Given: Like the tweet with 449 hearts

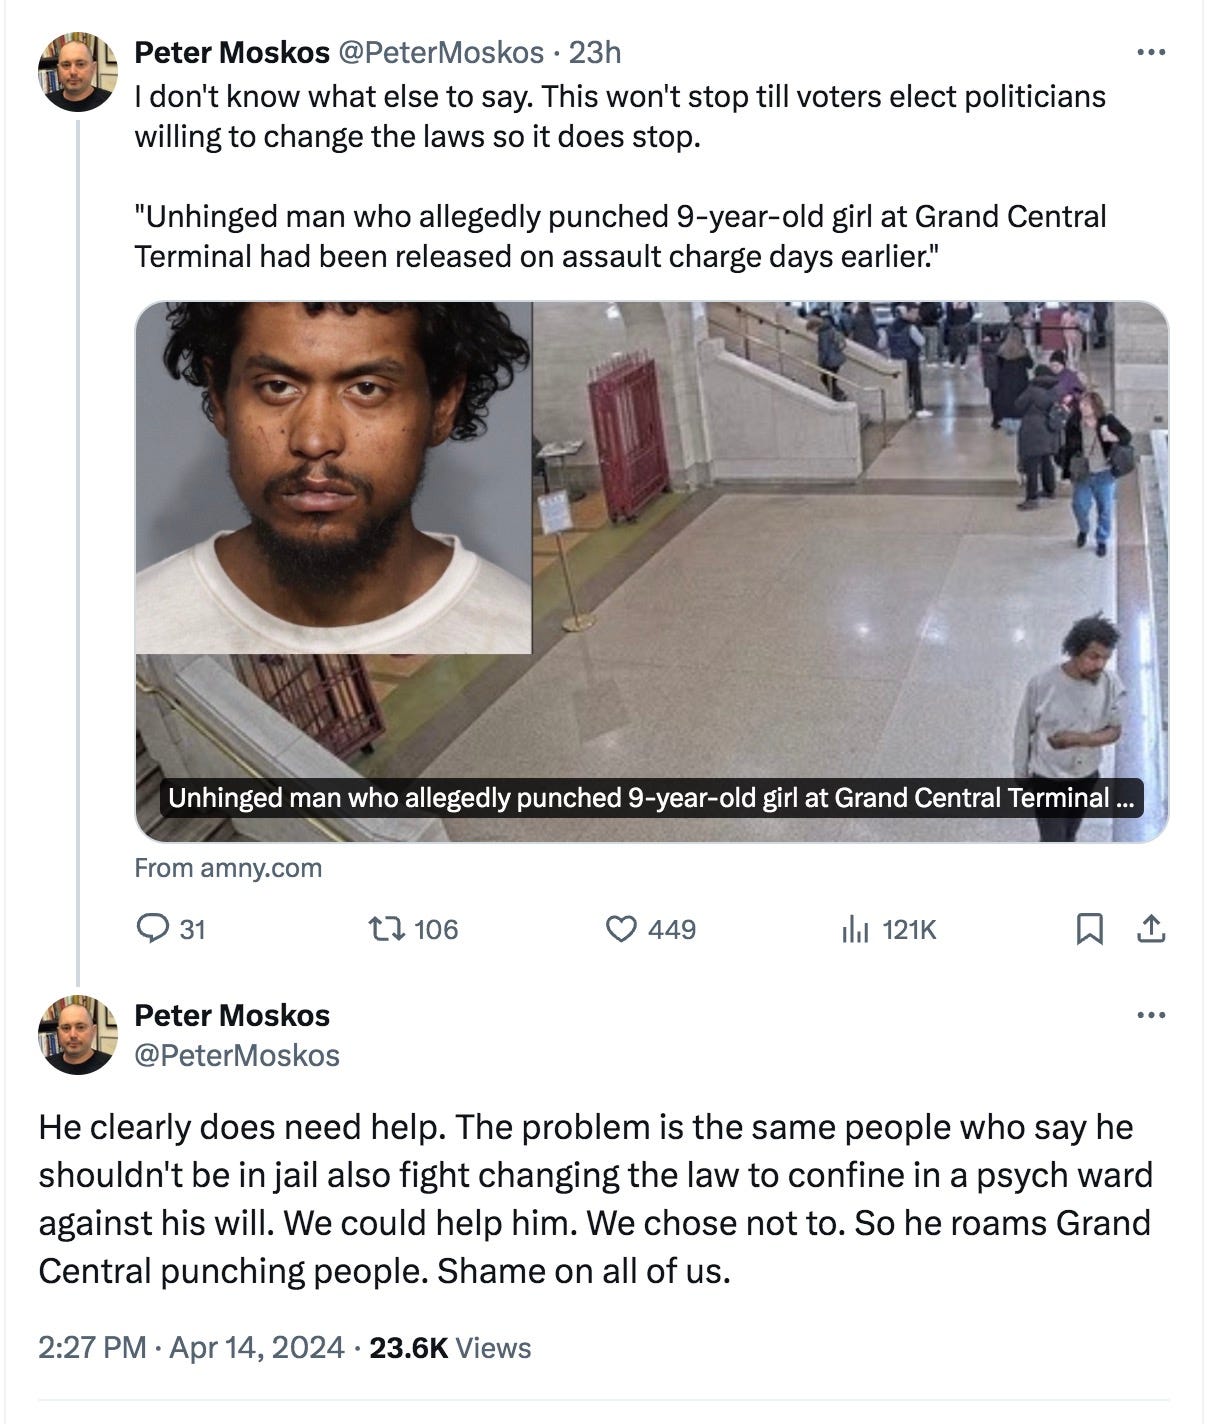Looking at the screenshot, I should tap(622, 930).
